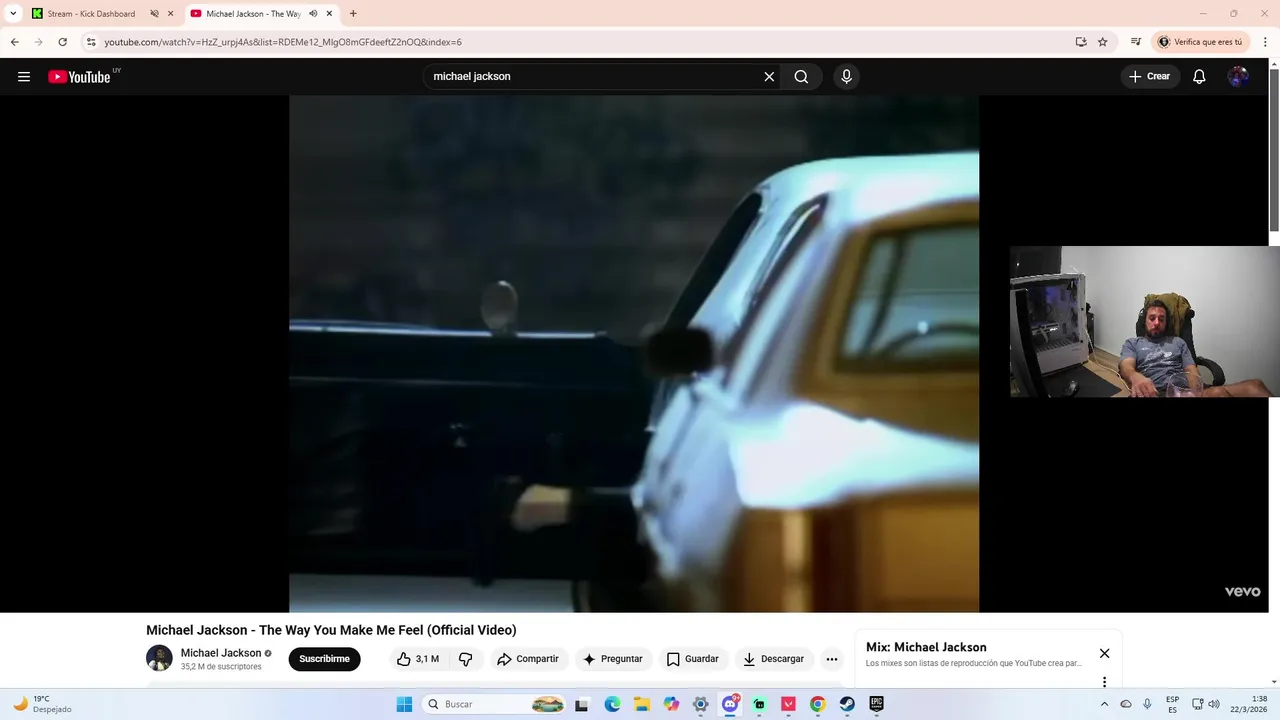Open the Preguntar AI button
The image size is (1280, 720).
(613, 659)
